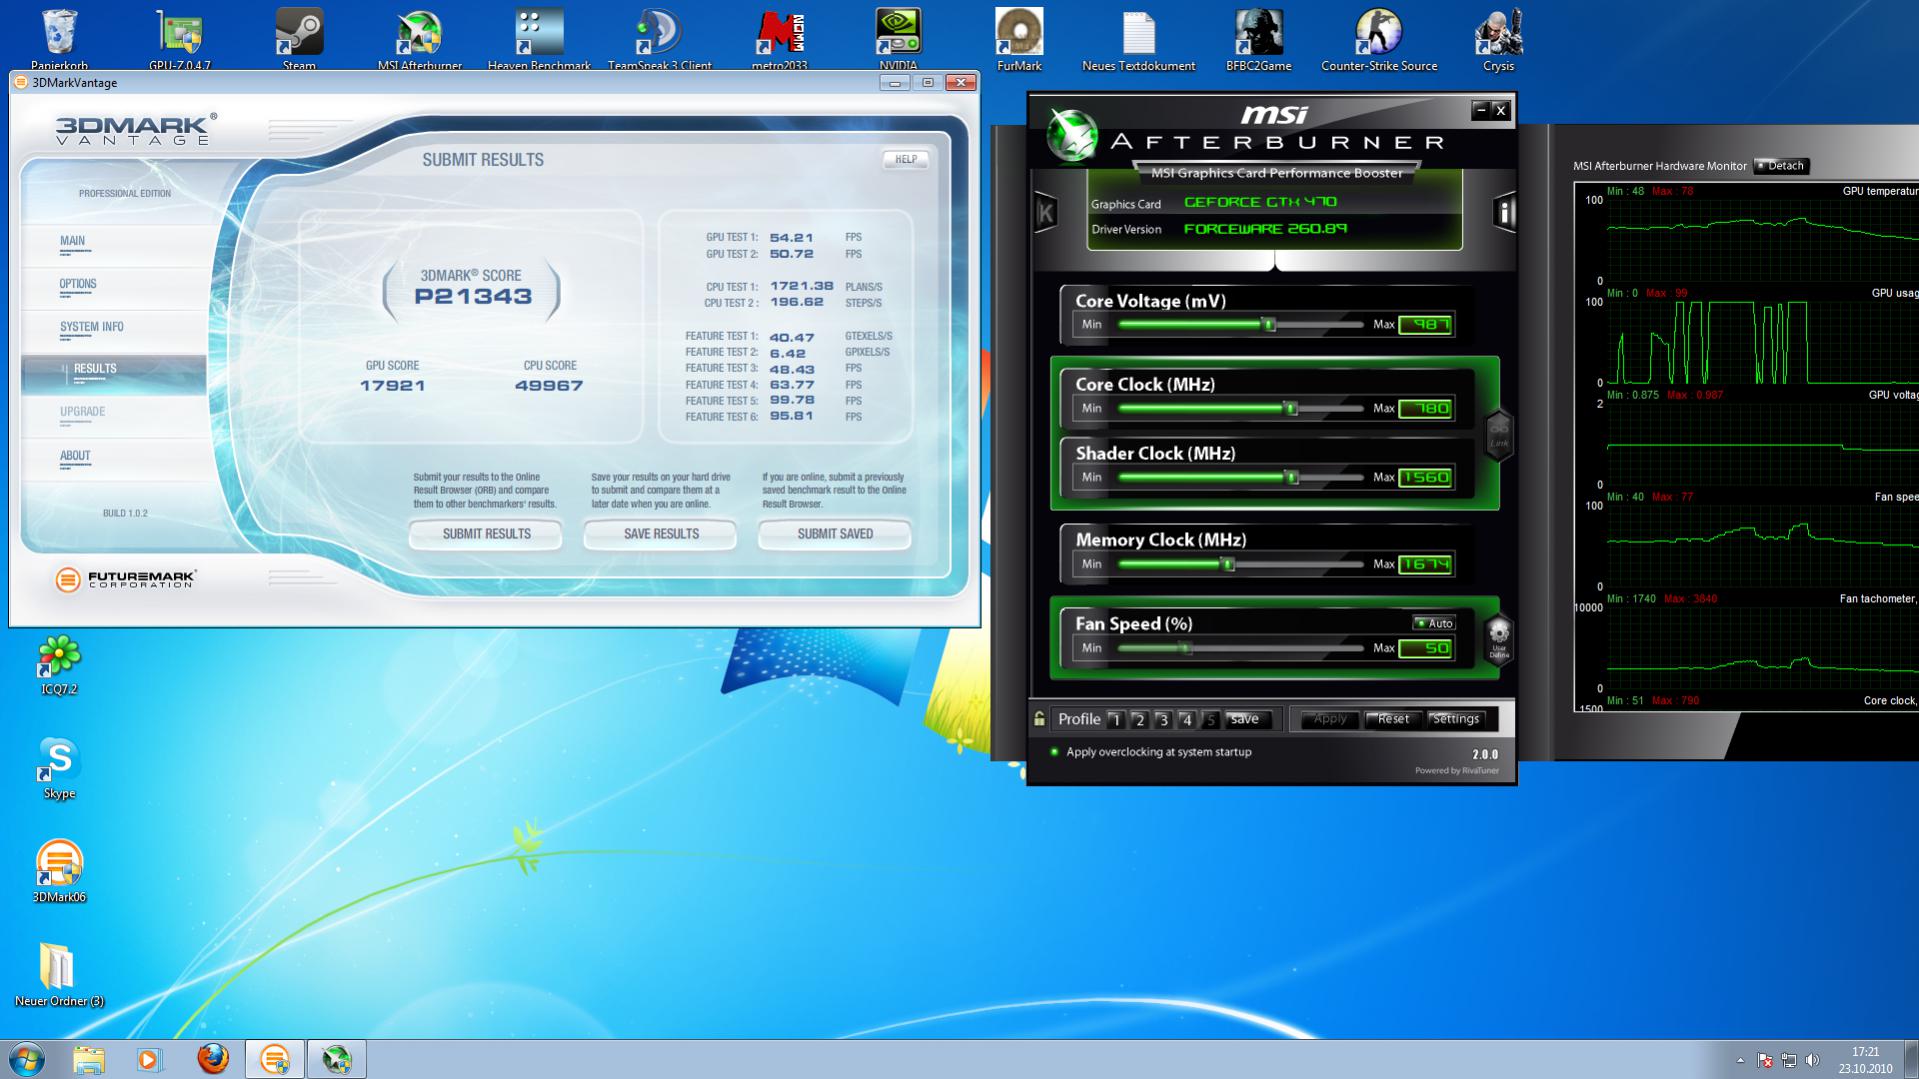Open the Afterburner Kombustor K side button
1919x1079 pixels.
(1046, 212)
